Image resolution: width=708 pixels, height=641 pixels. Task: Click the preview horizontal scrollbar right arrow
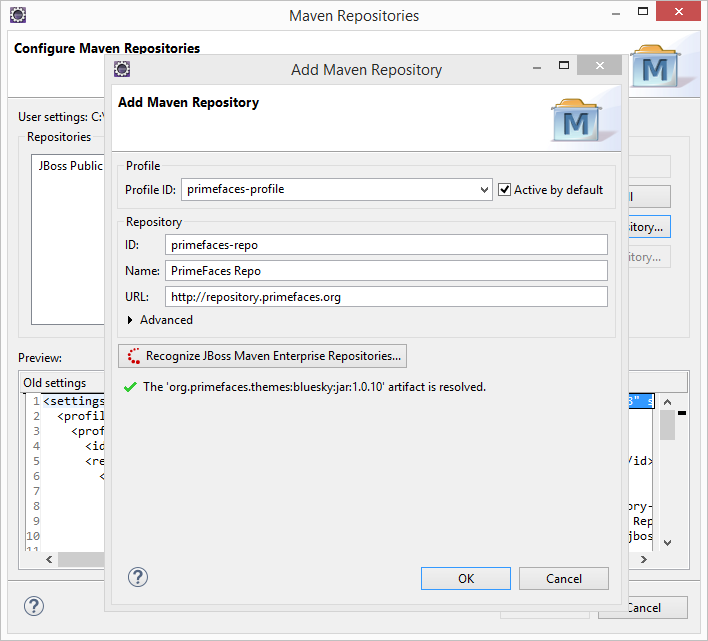(644, 560)
